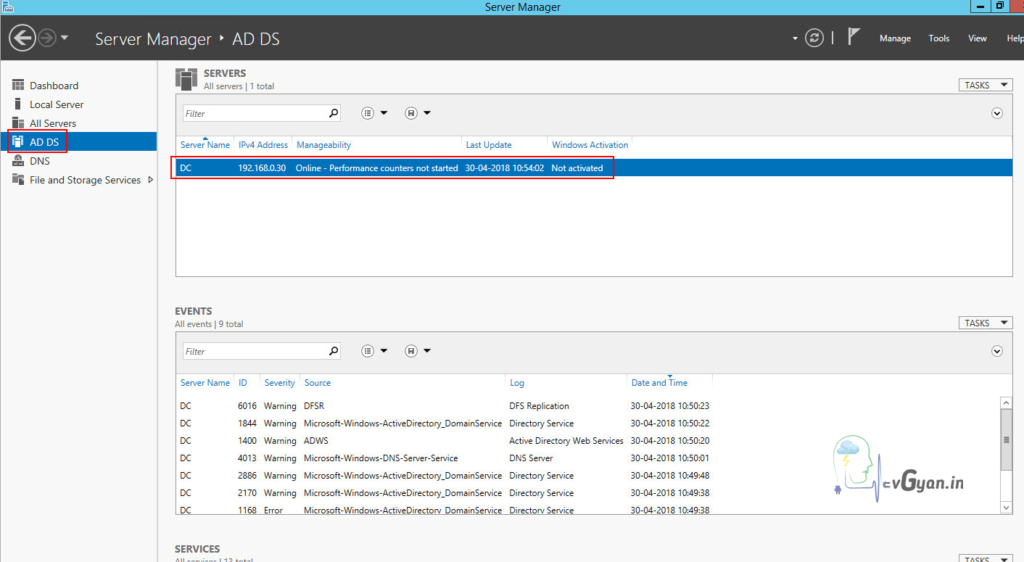The image size is (1024, 562).
Task: Click the Events list scroll down arrow
Action: click(1006, 507)
